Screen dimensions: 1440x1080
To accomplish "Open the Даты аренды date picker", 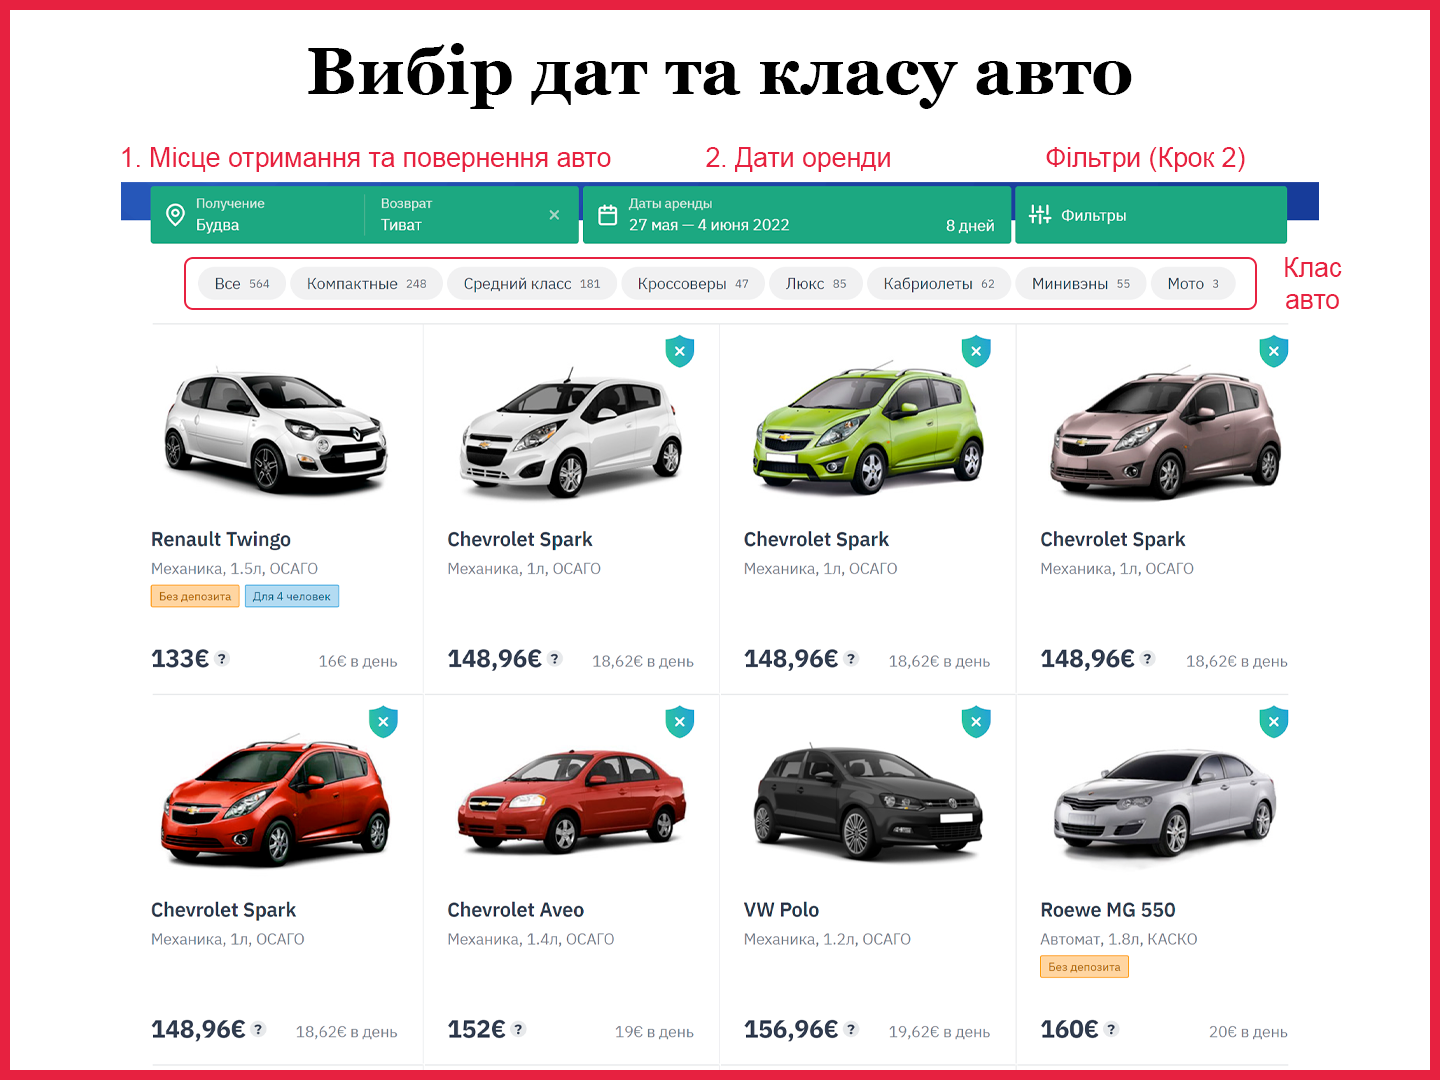I will coord(797,215).
